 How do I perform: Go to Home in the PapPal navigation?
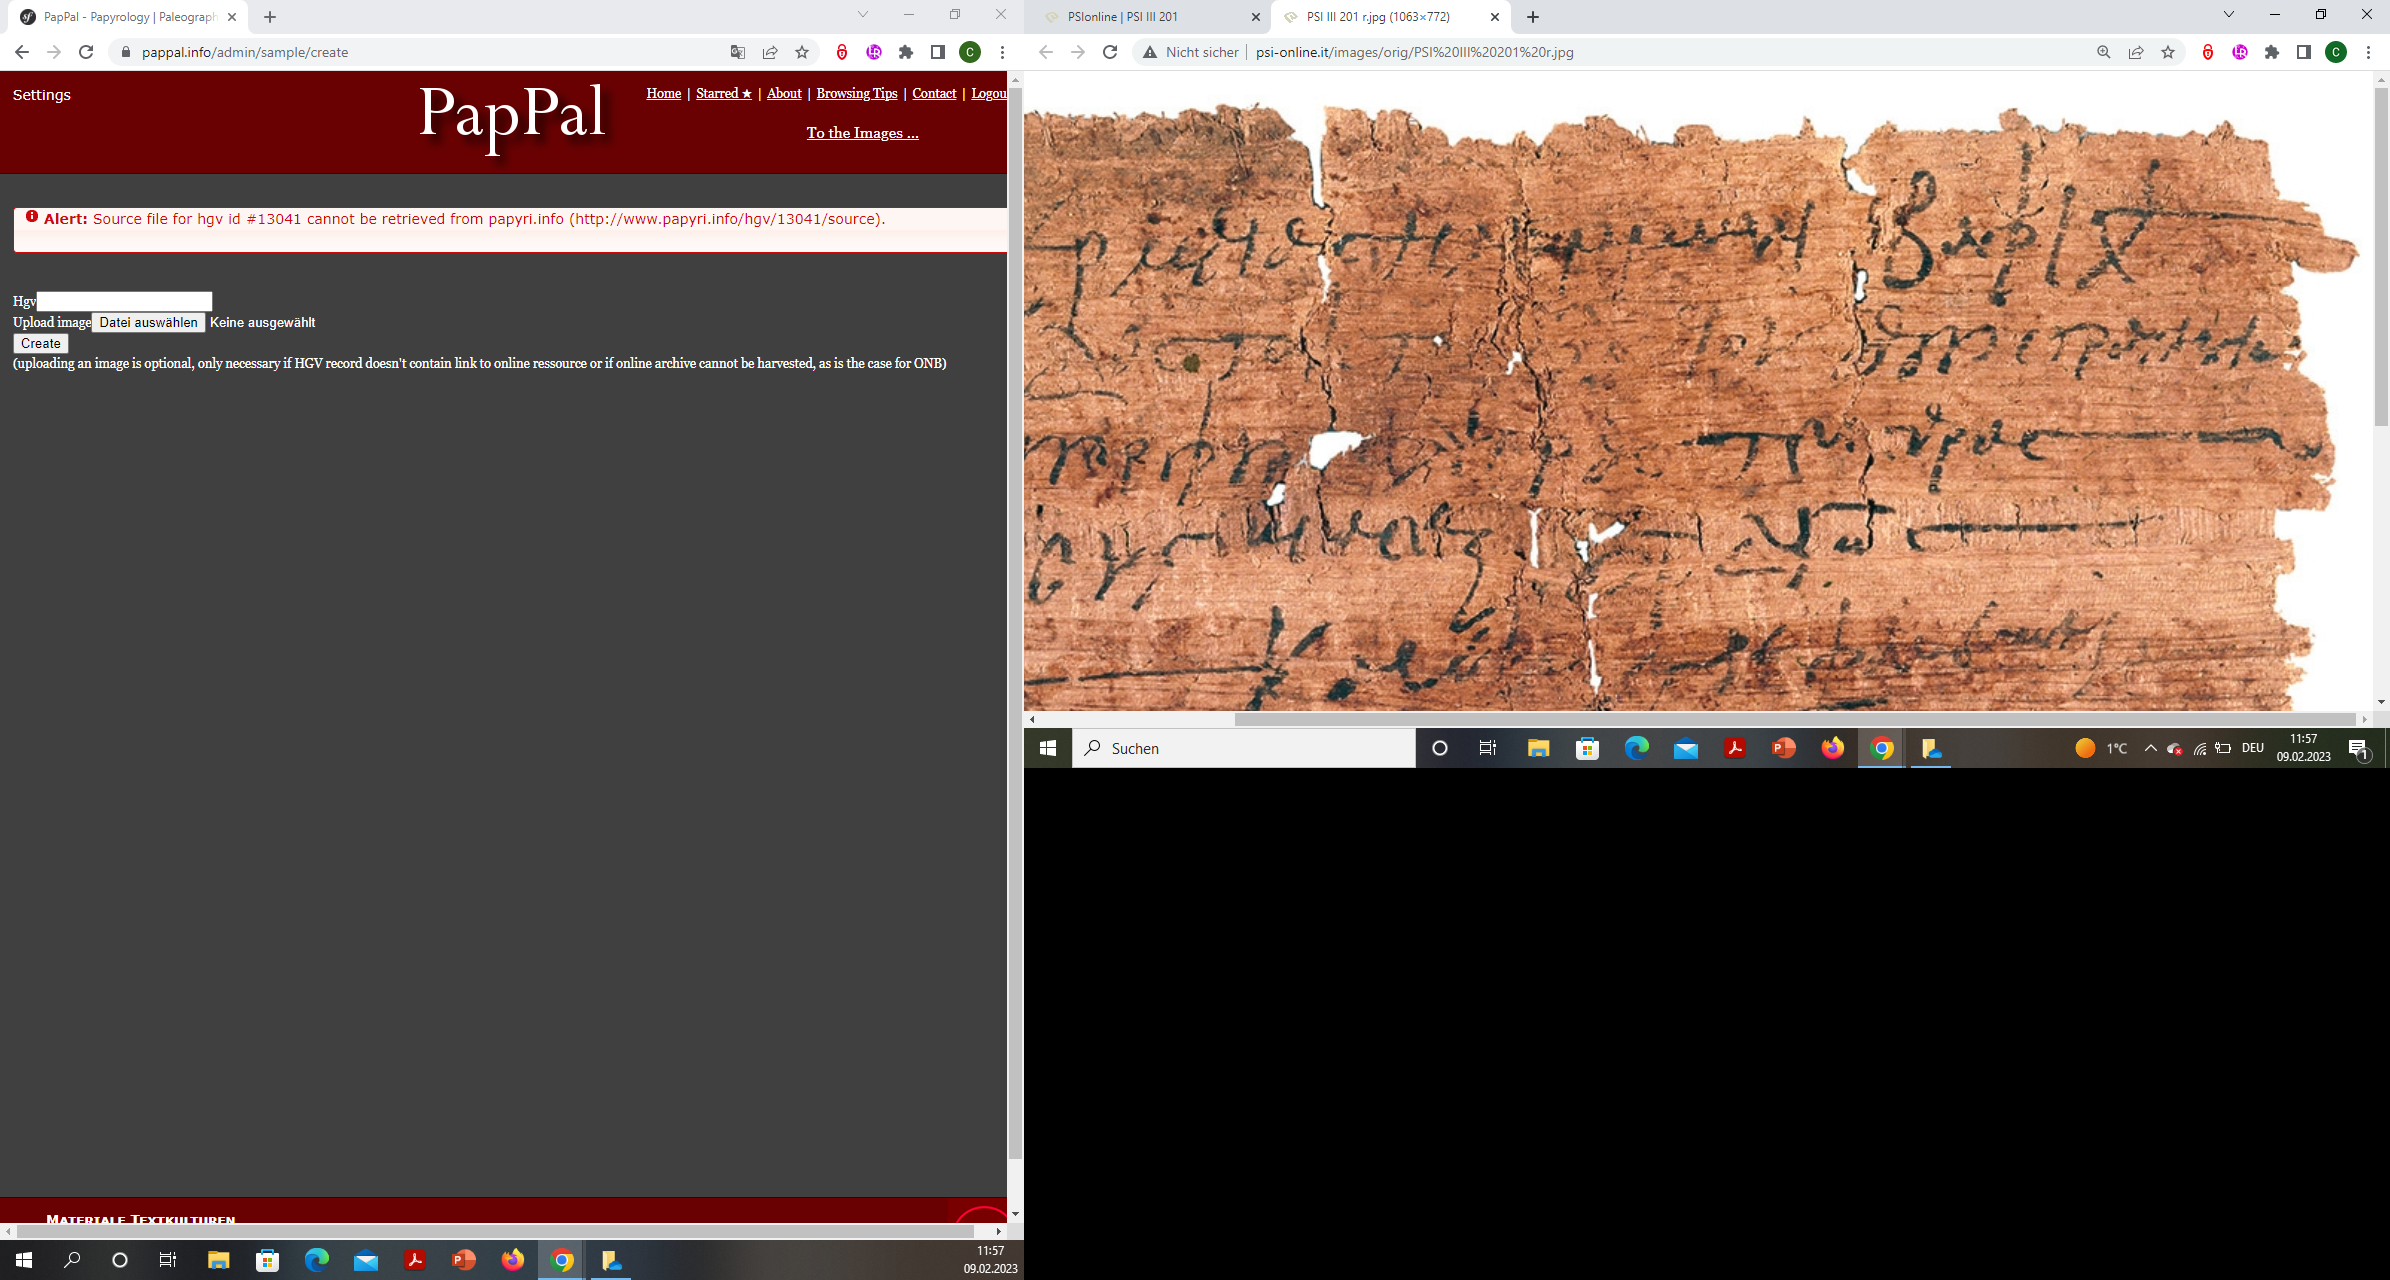pos(664,93)
